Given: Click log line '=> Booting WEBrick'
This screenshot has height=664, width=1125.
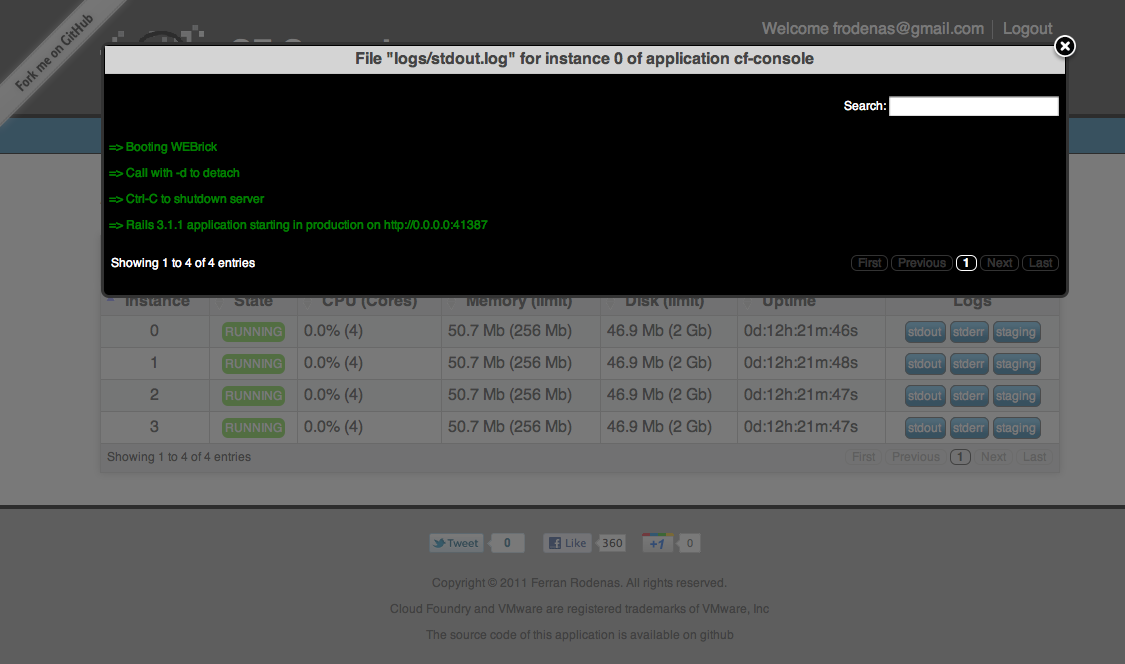Looking at the screenshot, I should 163,147.
